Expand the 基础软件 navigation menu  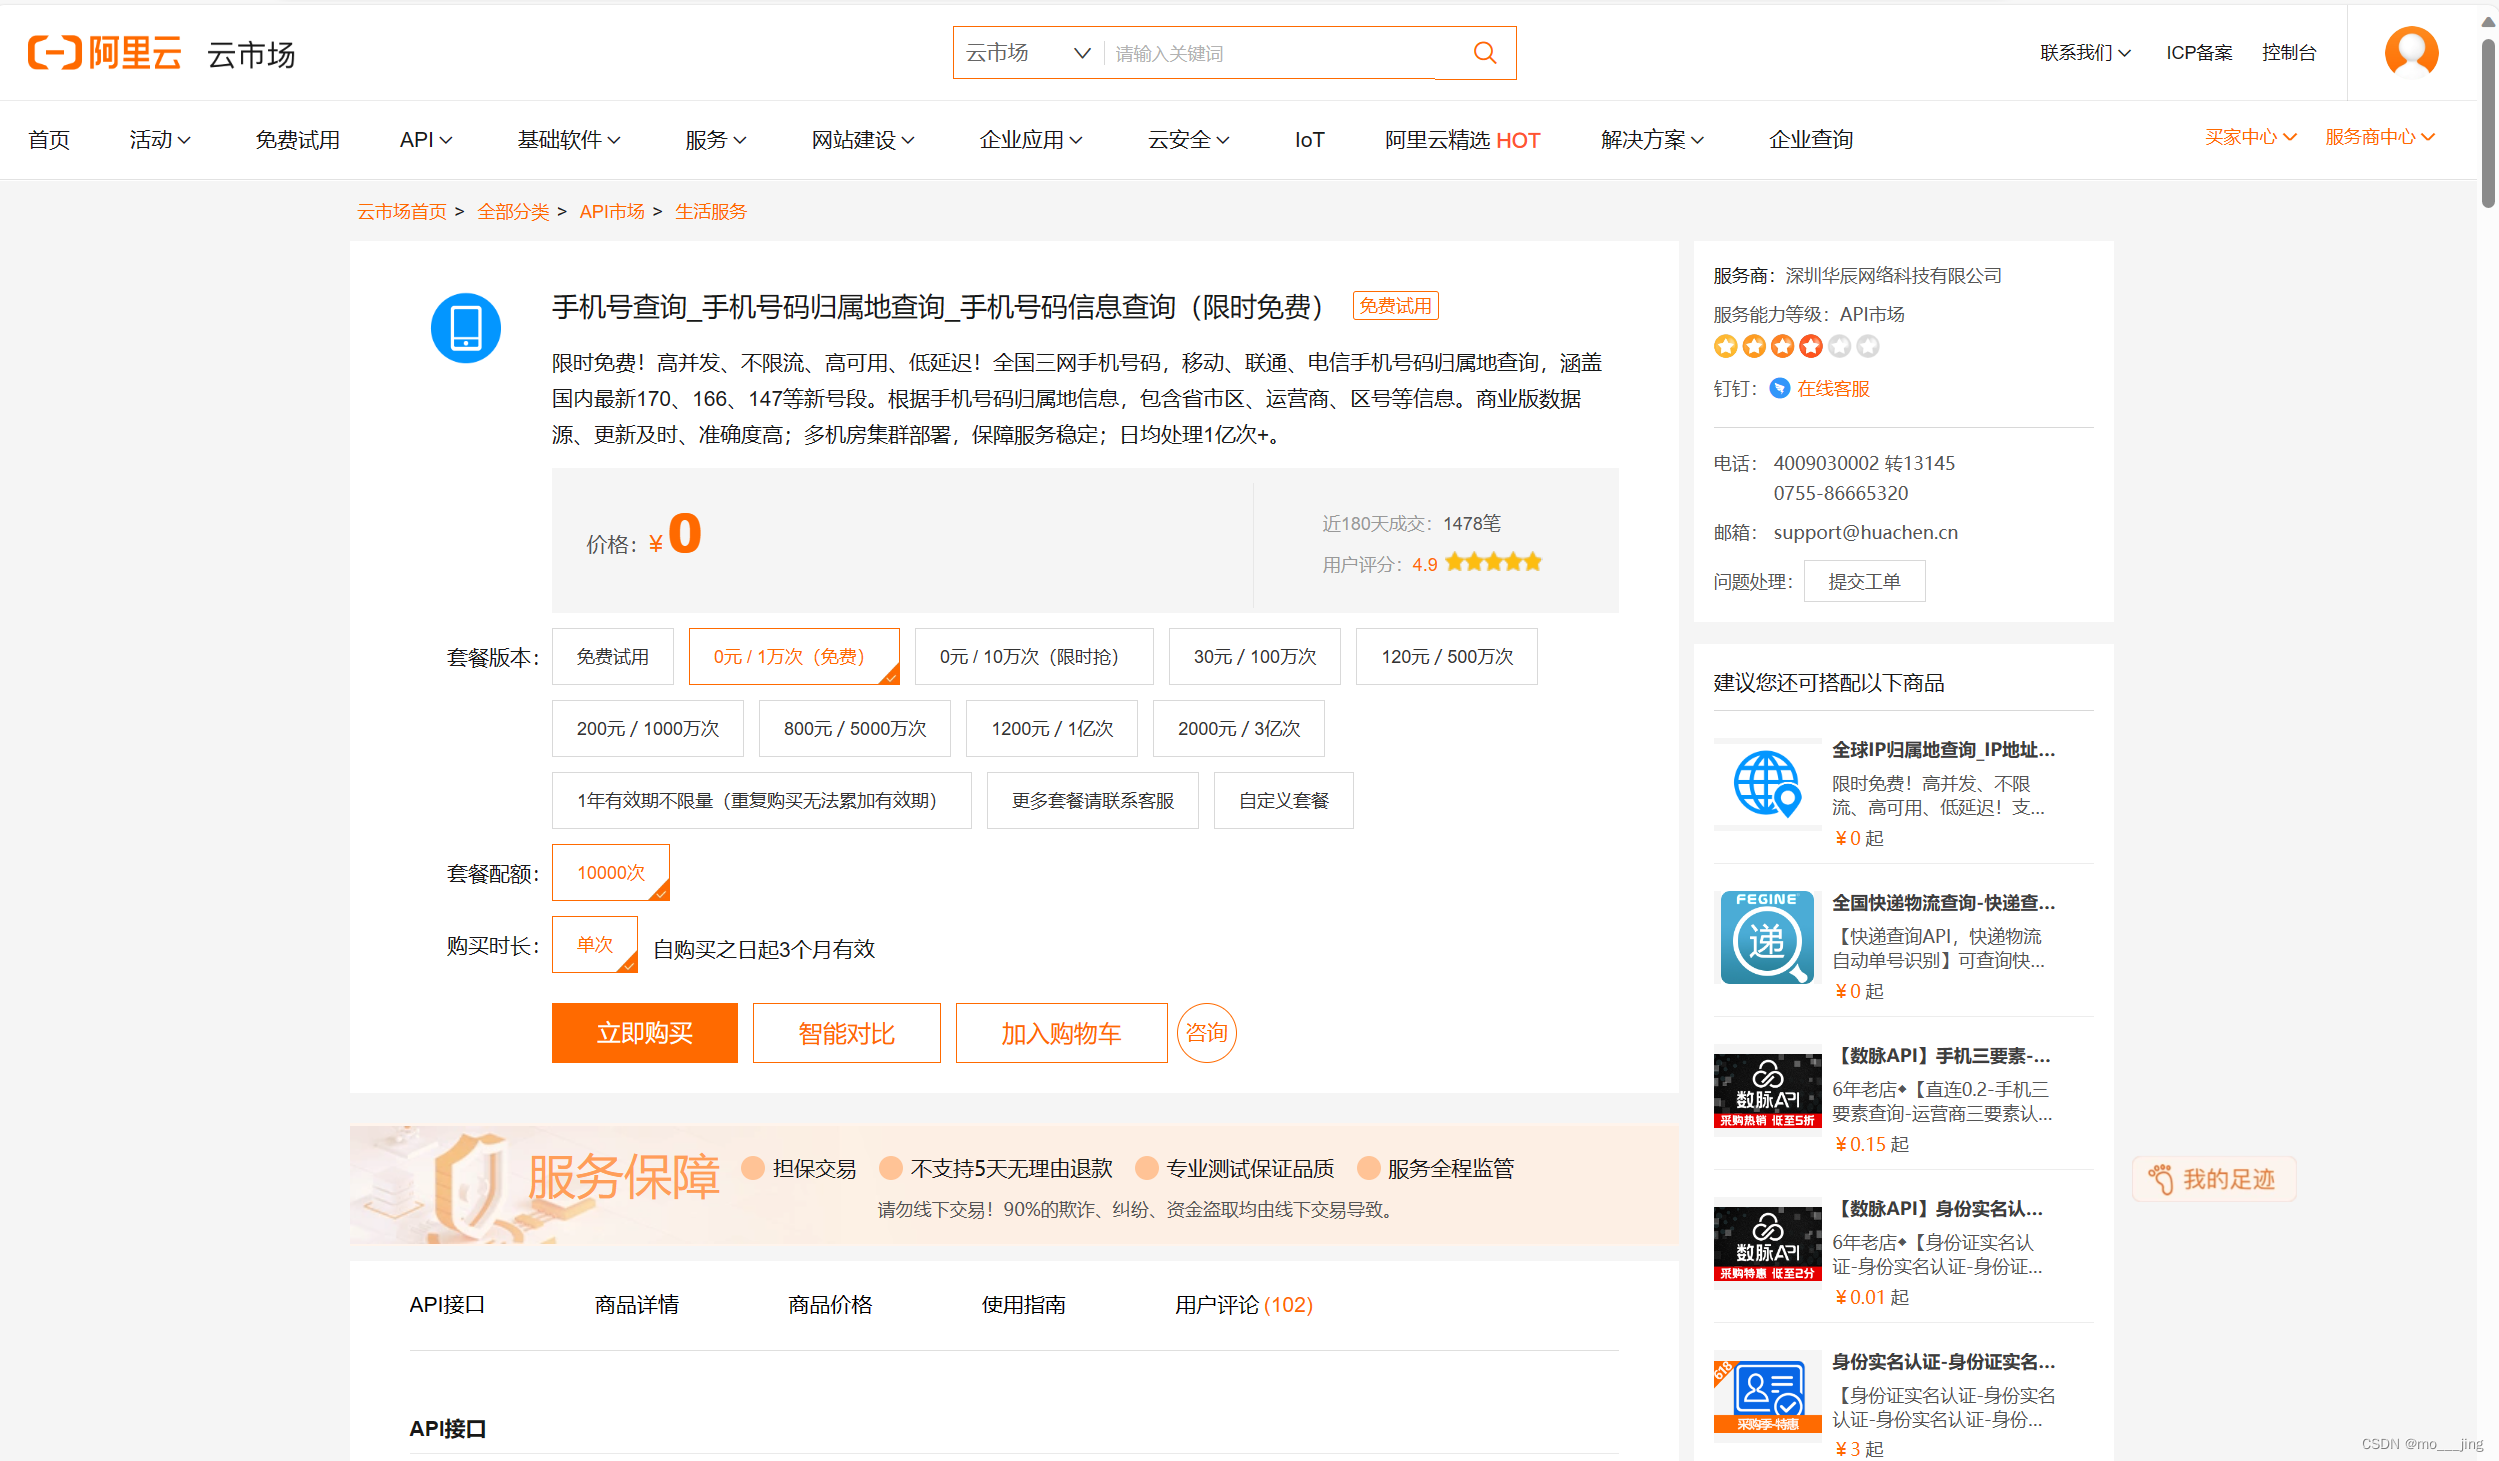(x=568, y=140)
